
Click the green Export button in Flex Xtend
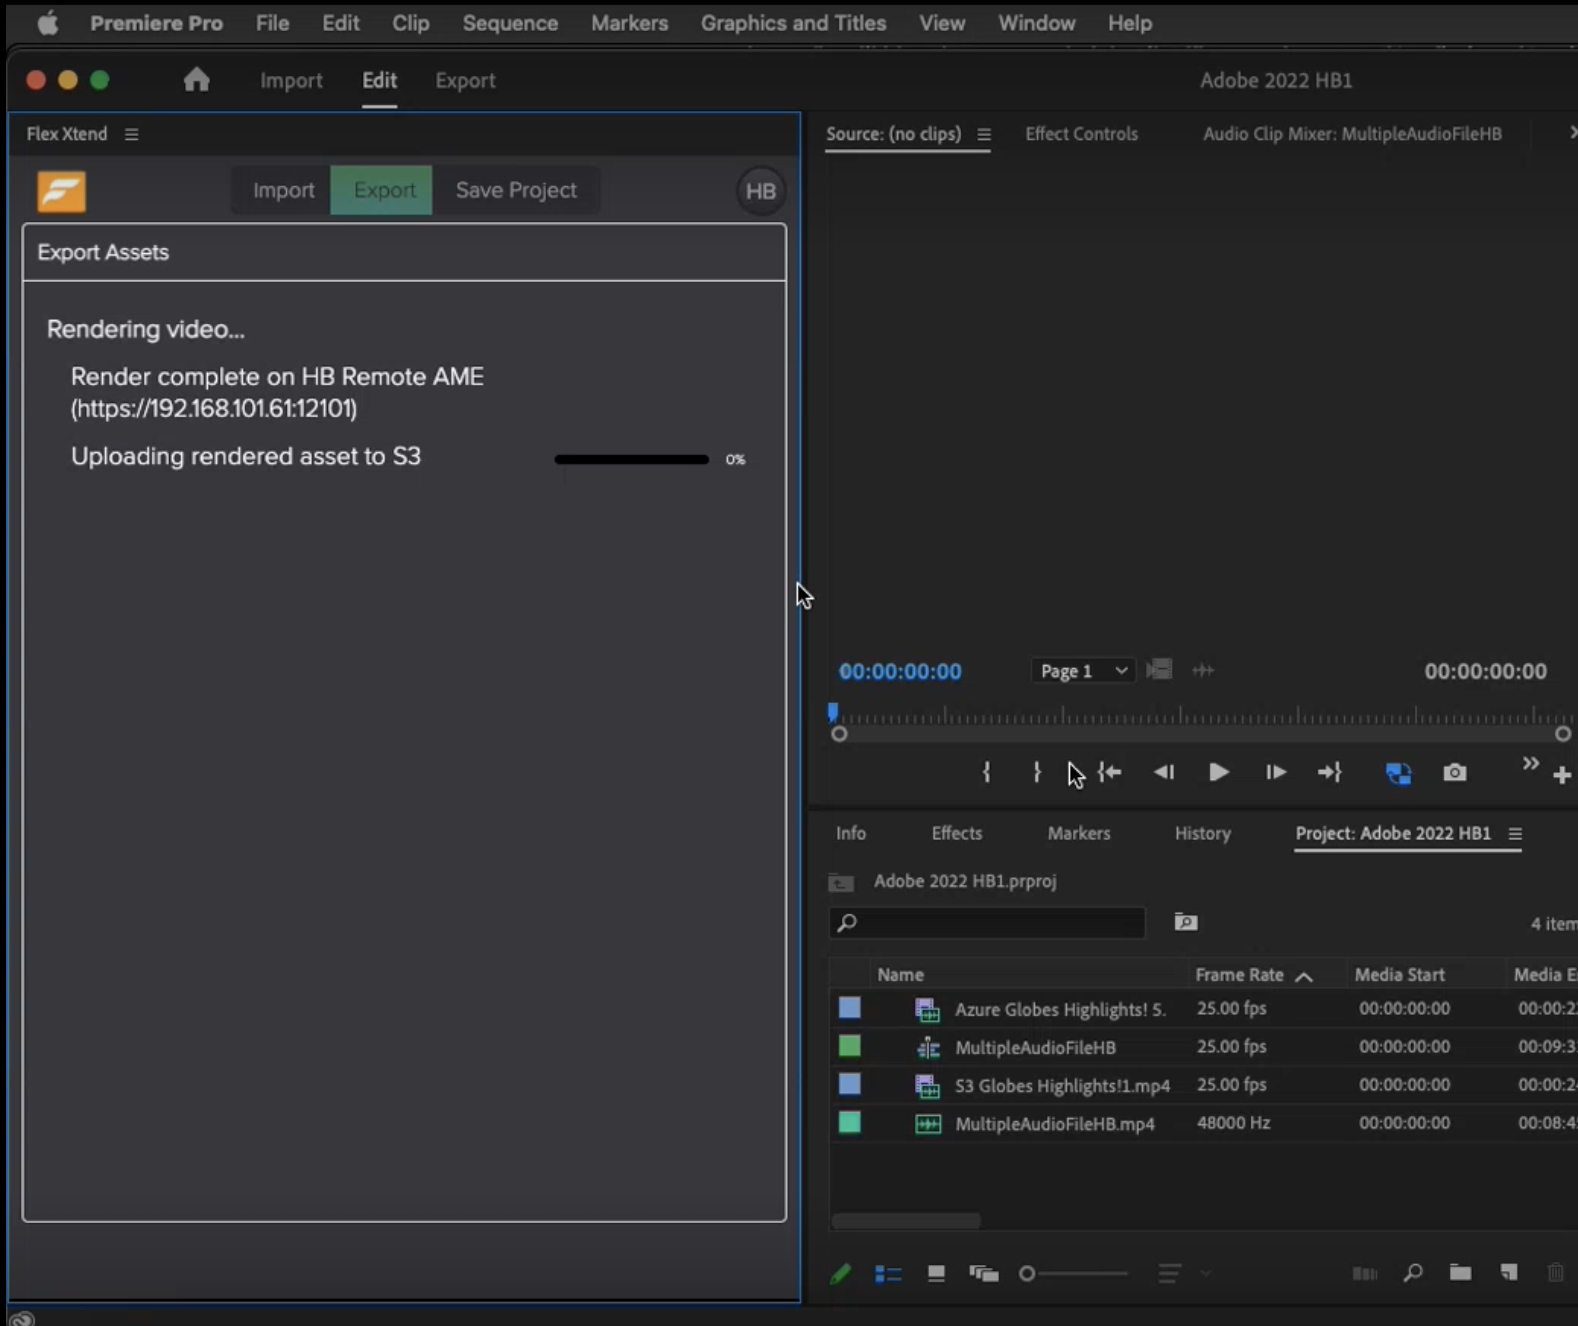pos(382,190)
